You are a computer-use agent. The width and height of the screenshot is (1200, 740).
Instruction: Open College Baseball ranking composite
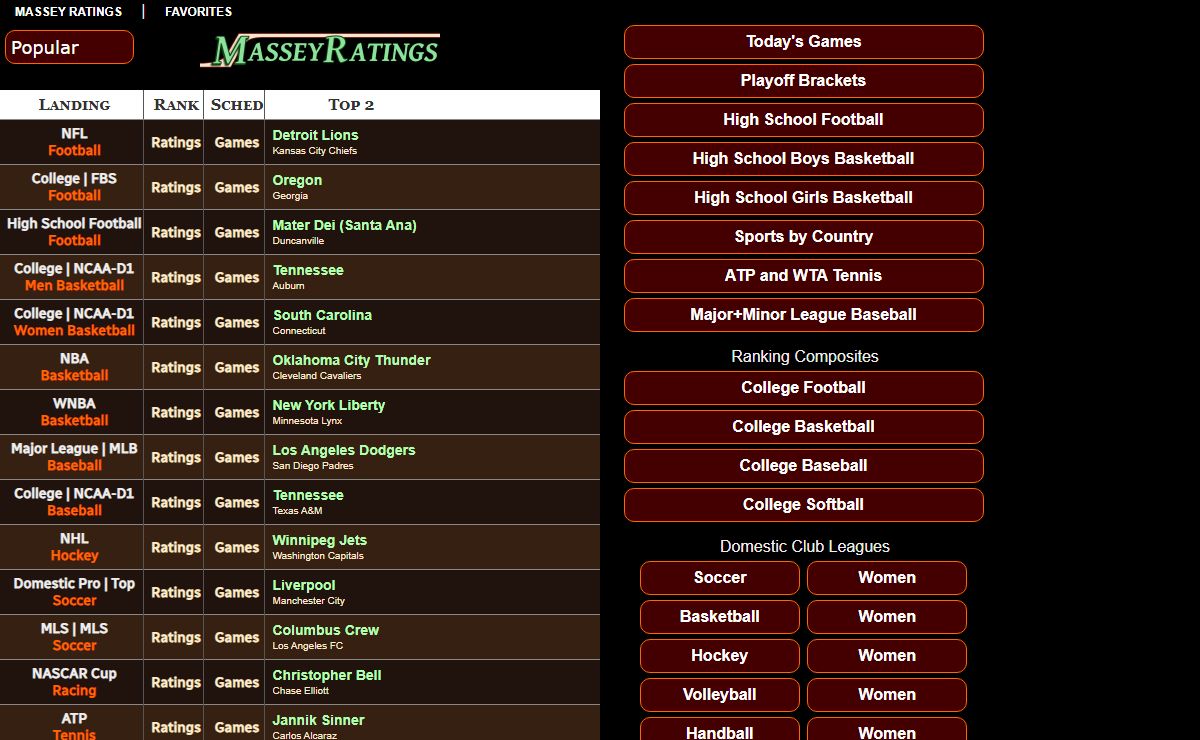(x=803, y=466)
